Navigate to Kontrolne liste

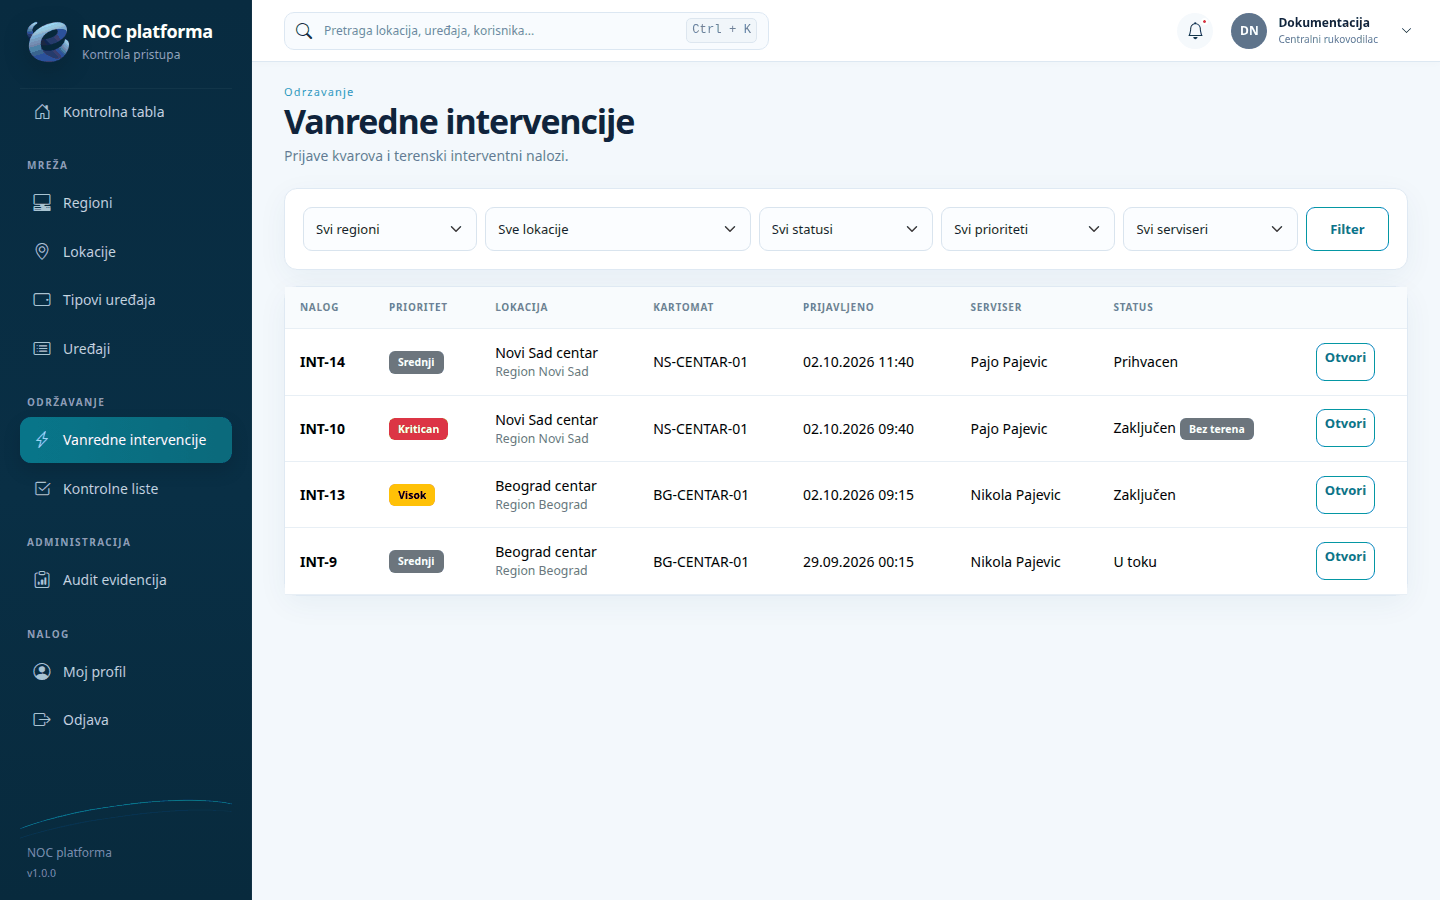126,489
